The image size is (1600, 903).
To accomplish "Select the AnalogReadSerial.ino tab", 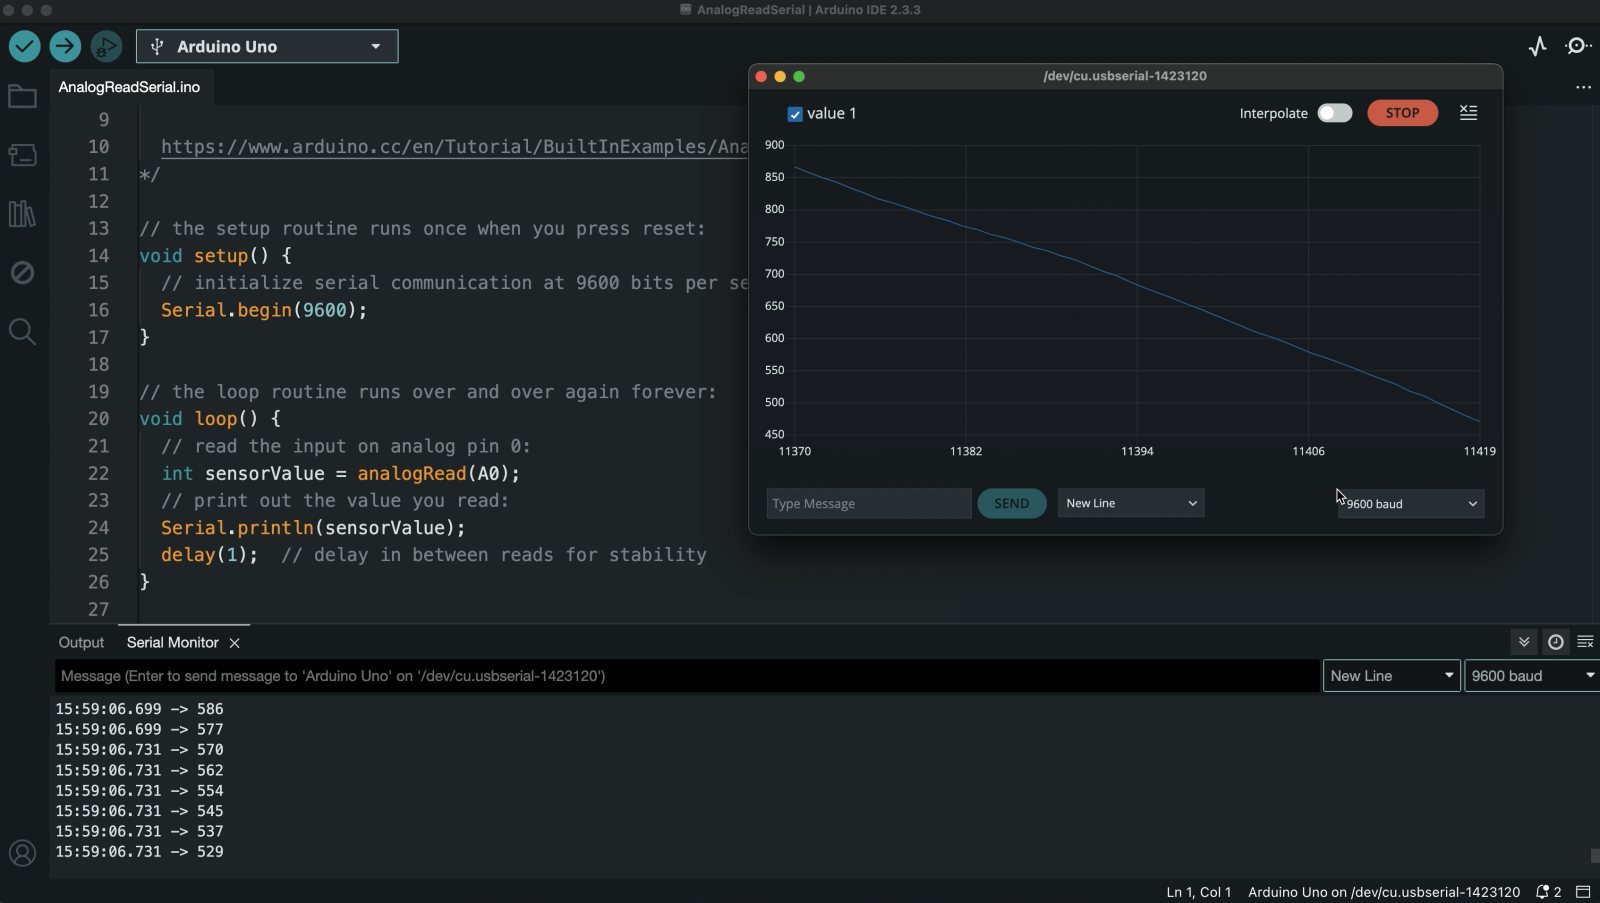I will 129,87.
